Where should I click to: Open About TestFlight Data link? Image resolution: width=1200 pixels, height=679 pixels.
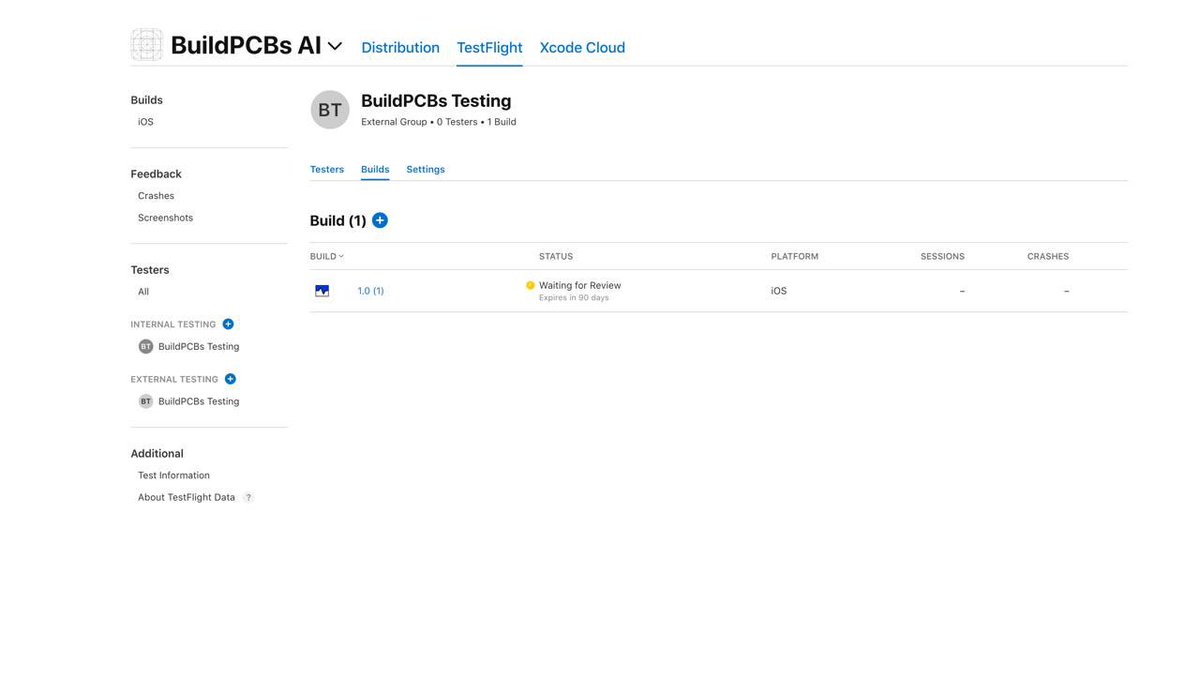tap(187, 498)
